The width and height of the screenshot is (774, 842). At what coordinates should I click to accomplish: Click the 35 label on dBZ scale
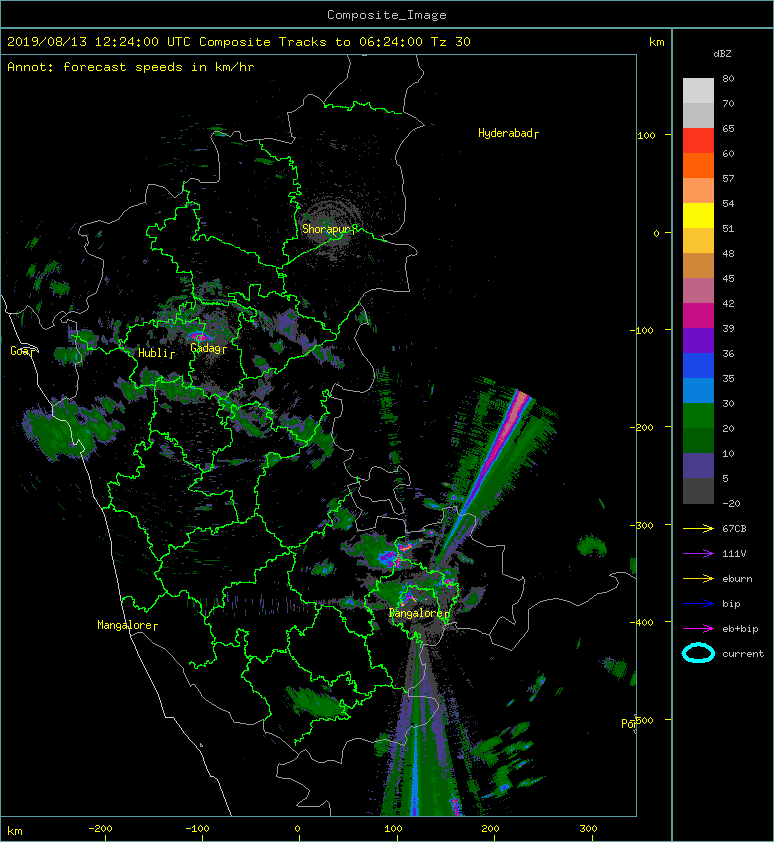728,379
